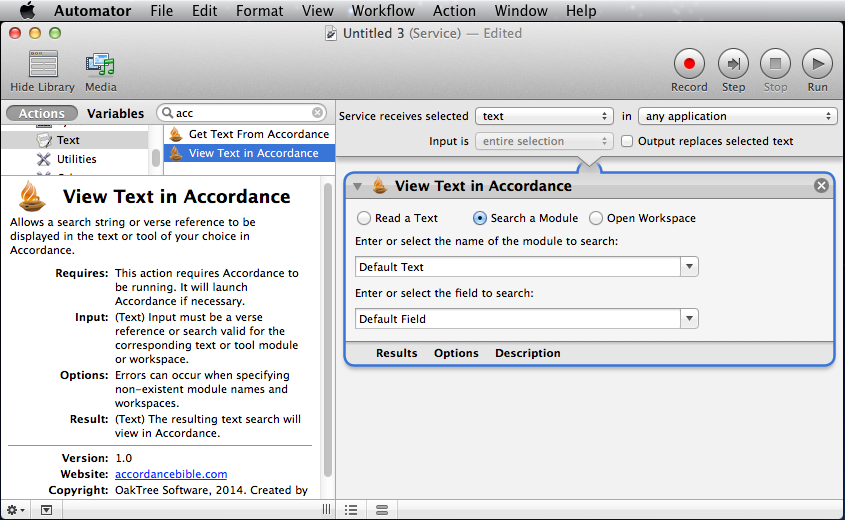Switch to the Variables tab
This screenshot has width=845, height=520.
tap(115, 113)
